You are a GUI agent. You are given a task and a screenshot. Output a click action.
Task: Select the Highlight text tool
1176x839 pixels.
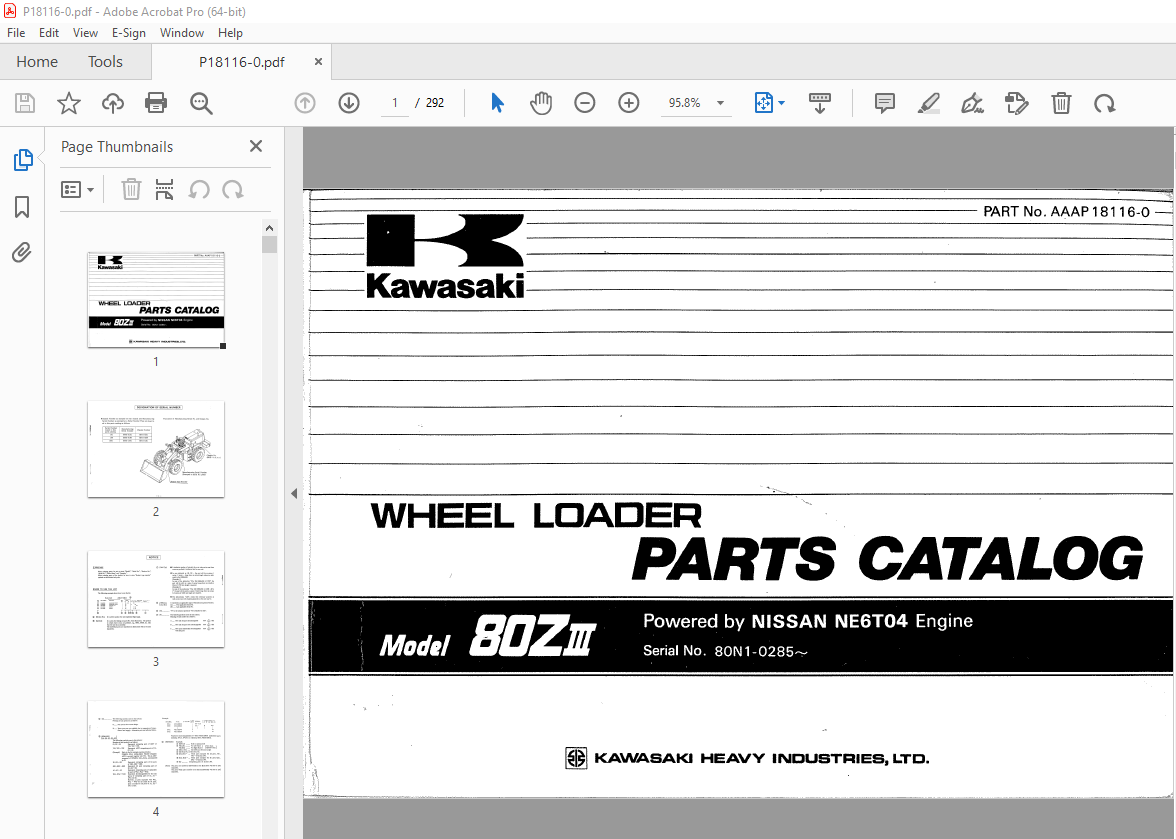(928, 103)
